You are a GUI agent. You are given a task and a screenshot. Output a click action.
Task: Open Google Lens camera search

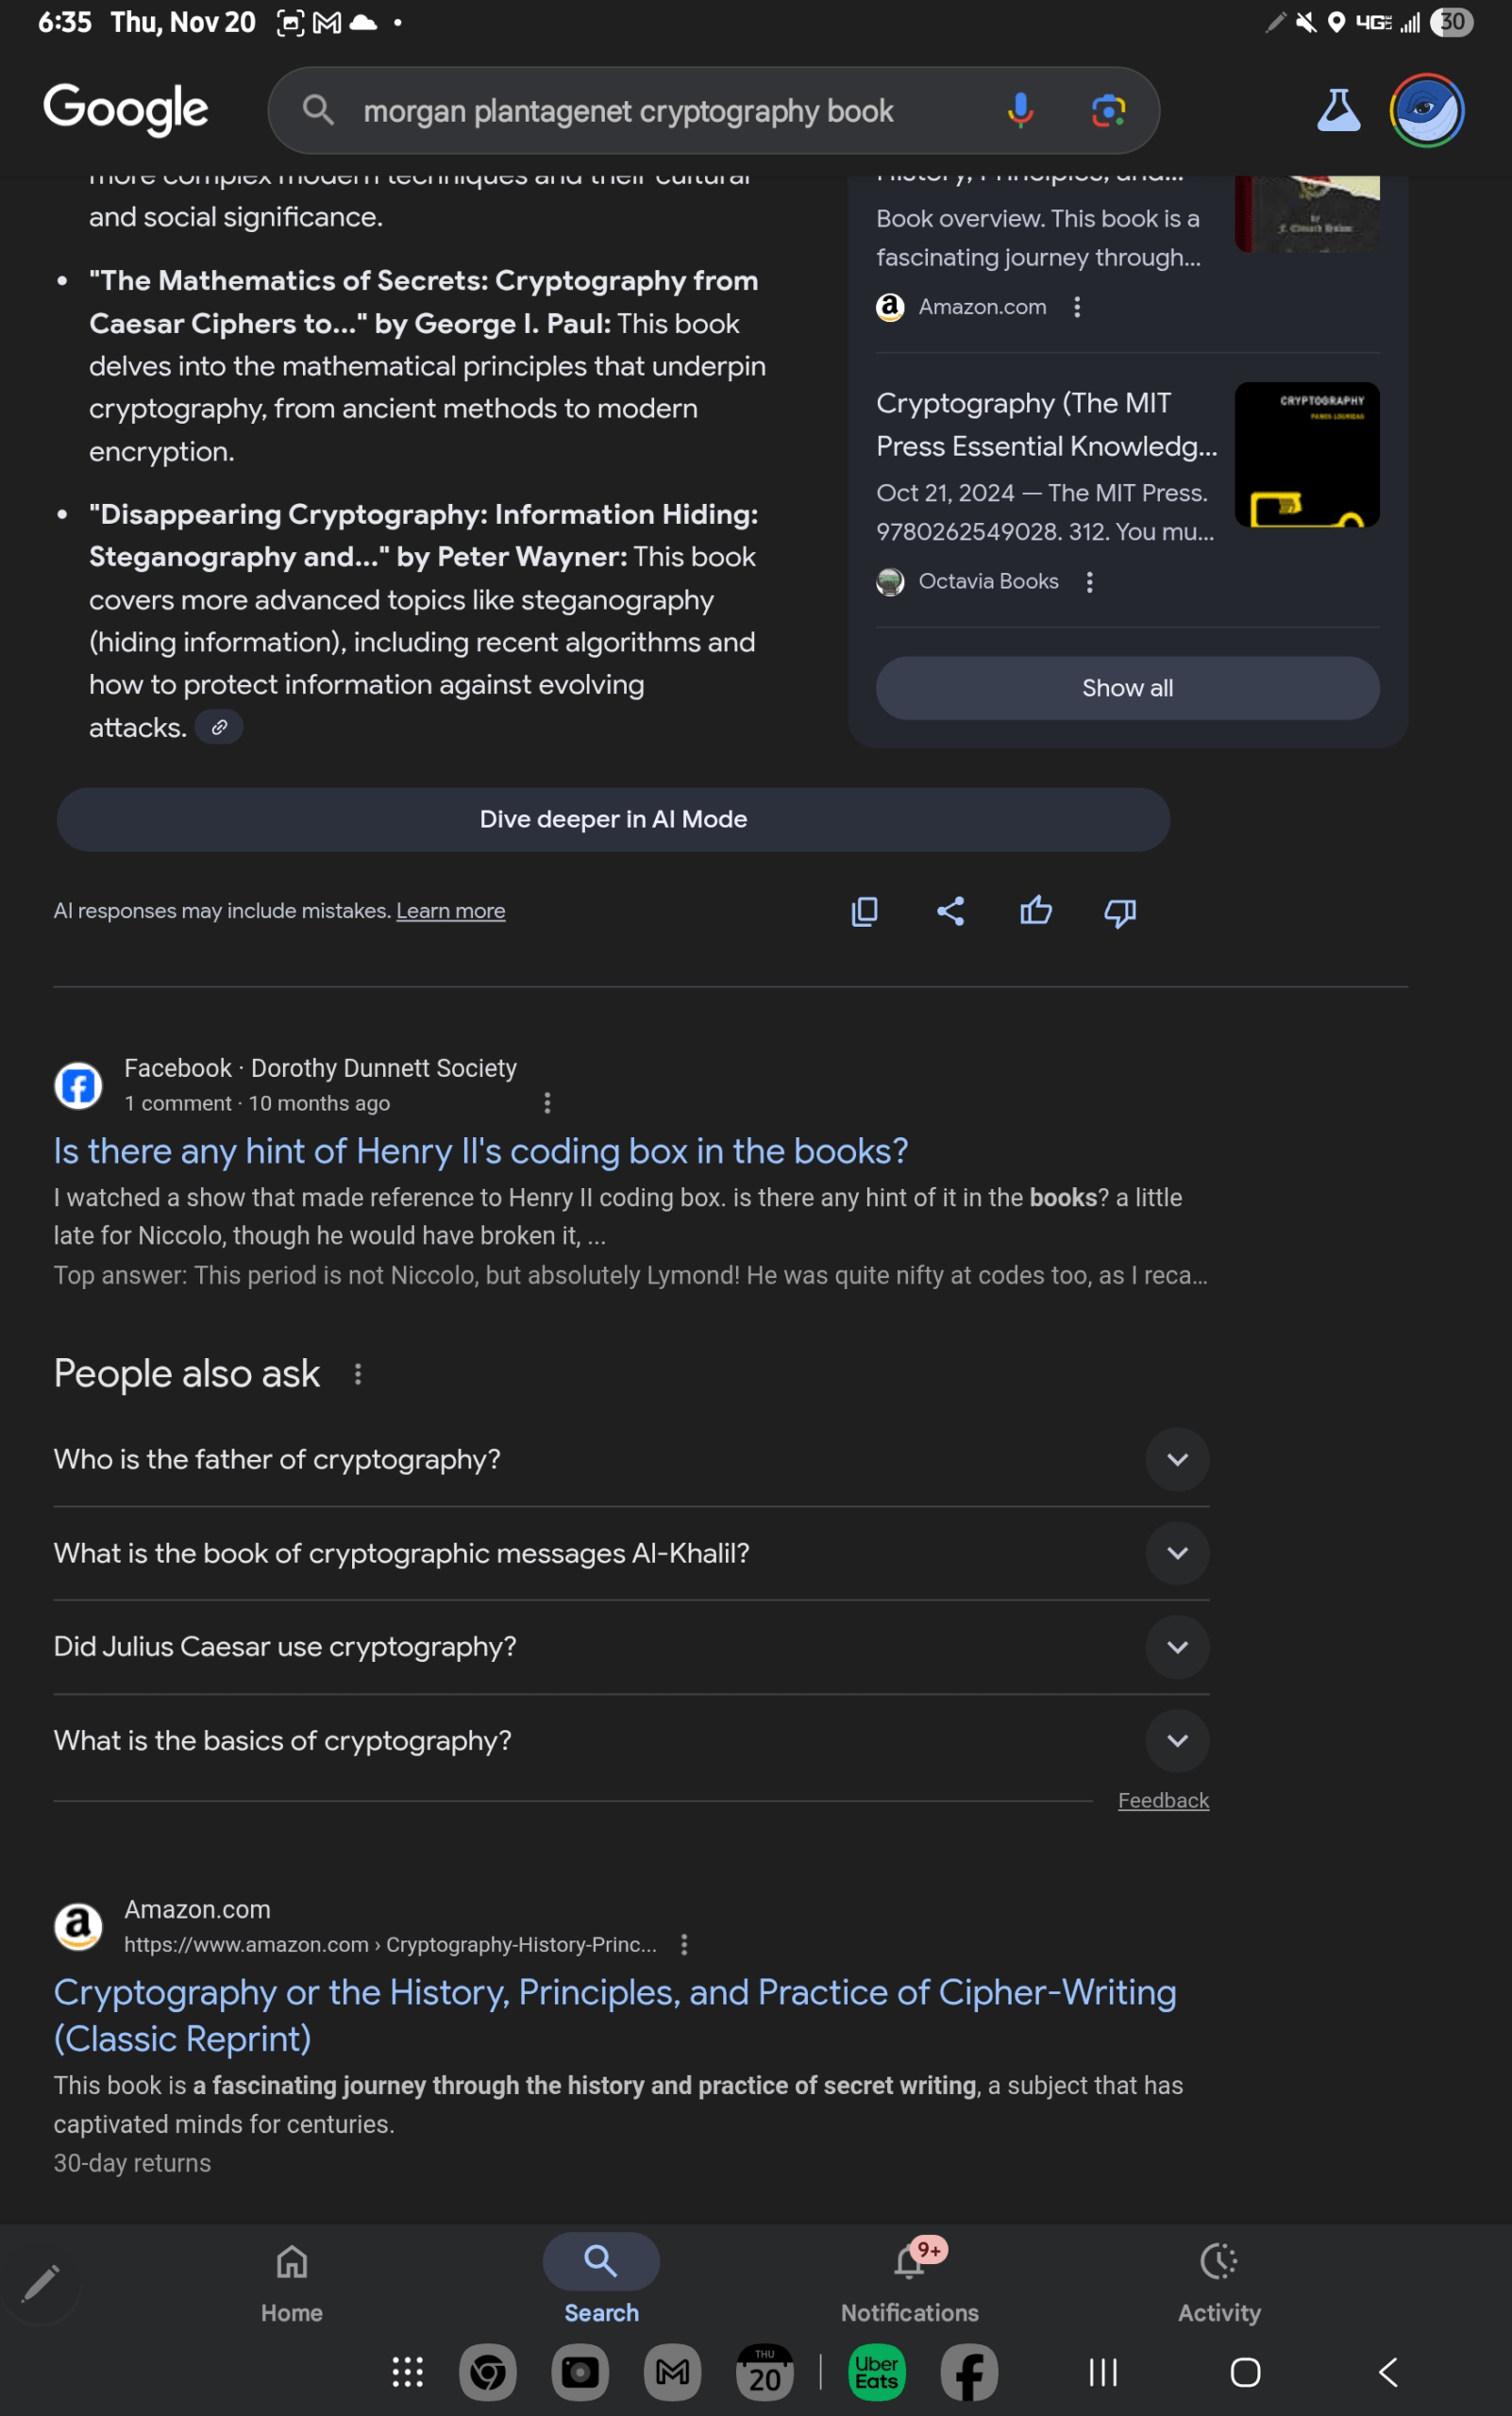tap(1108, 110)
